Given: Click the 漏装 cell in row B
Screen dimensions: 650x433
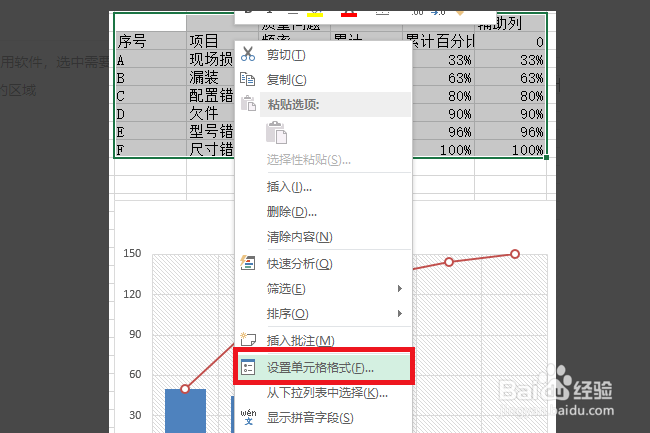Looking at the screenshot, I should pyautogui.click(x=211, y=77).
